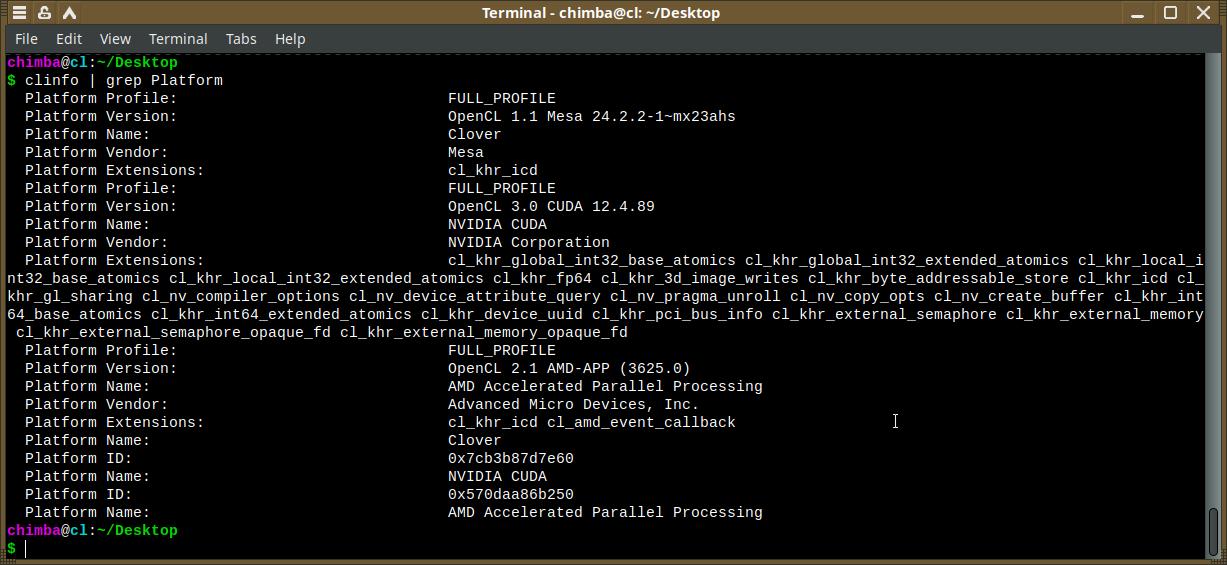
Task: Open the Terminal menu
Action: tap(178, 39)
